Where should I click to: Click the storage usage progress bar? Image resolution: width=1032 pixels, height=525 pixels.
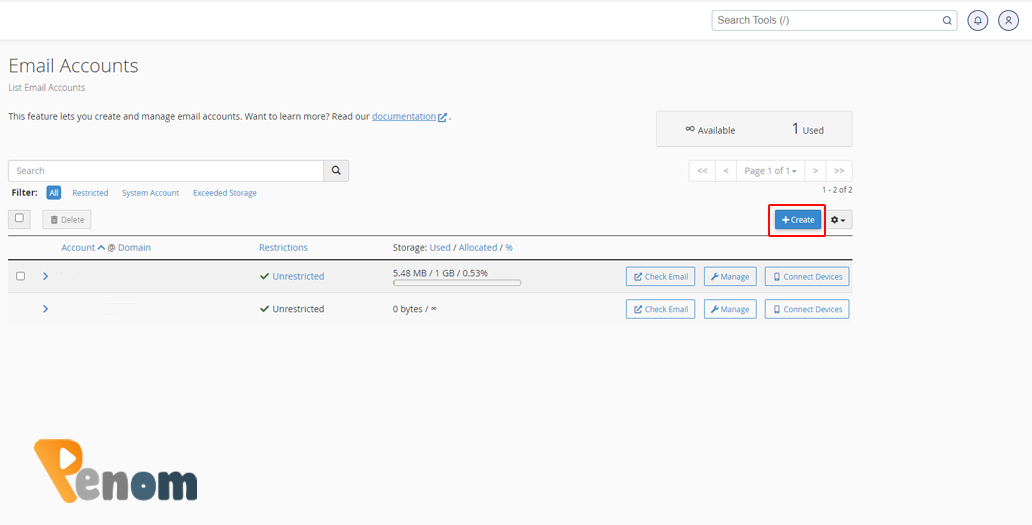(x=457, y=283)
